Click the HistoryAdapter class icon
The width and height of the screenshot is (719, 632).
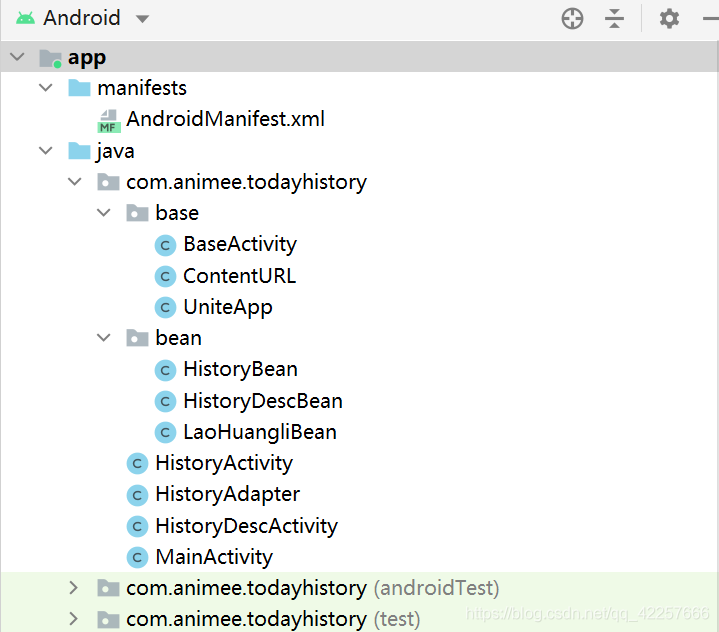pyautogui.click(x=138, y=495)
